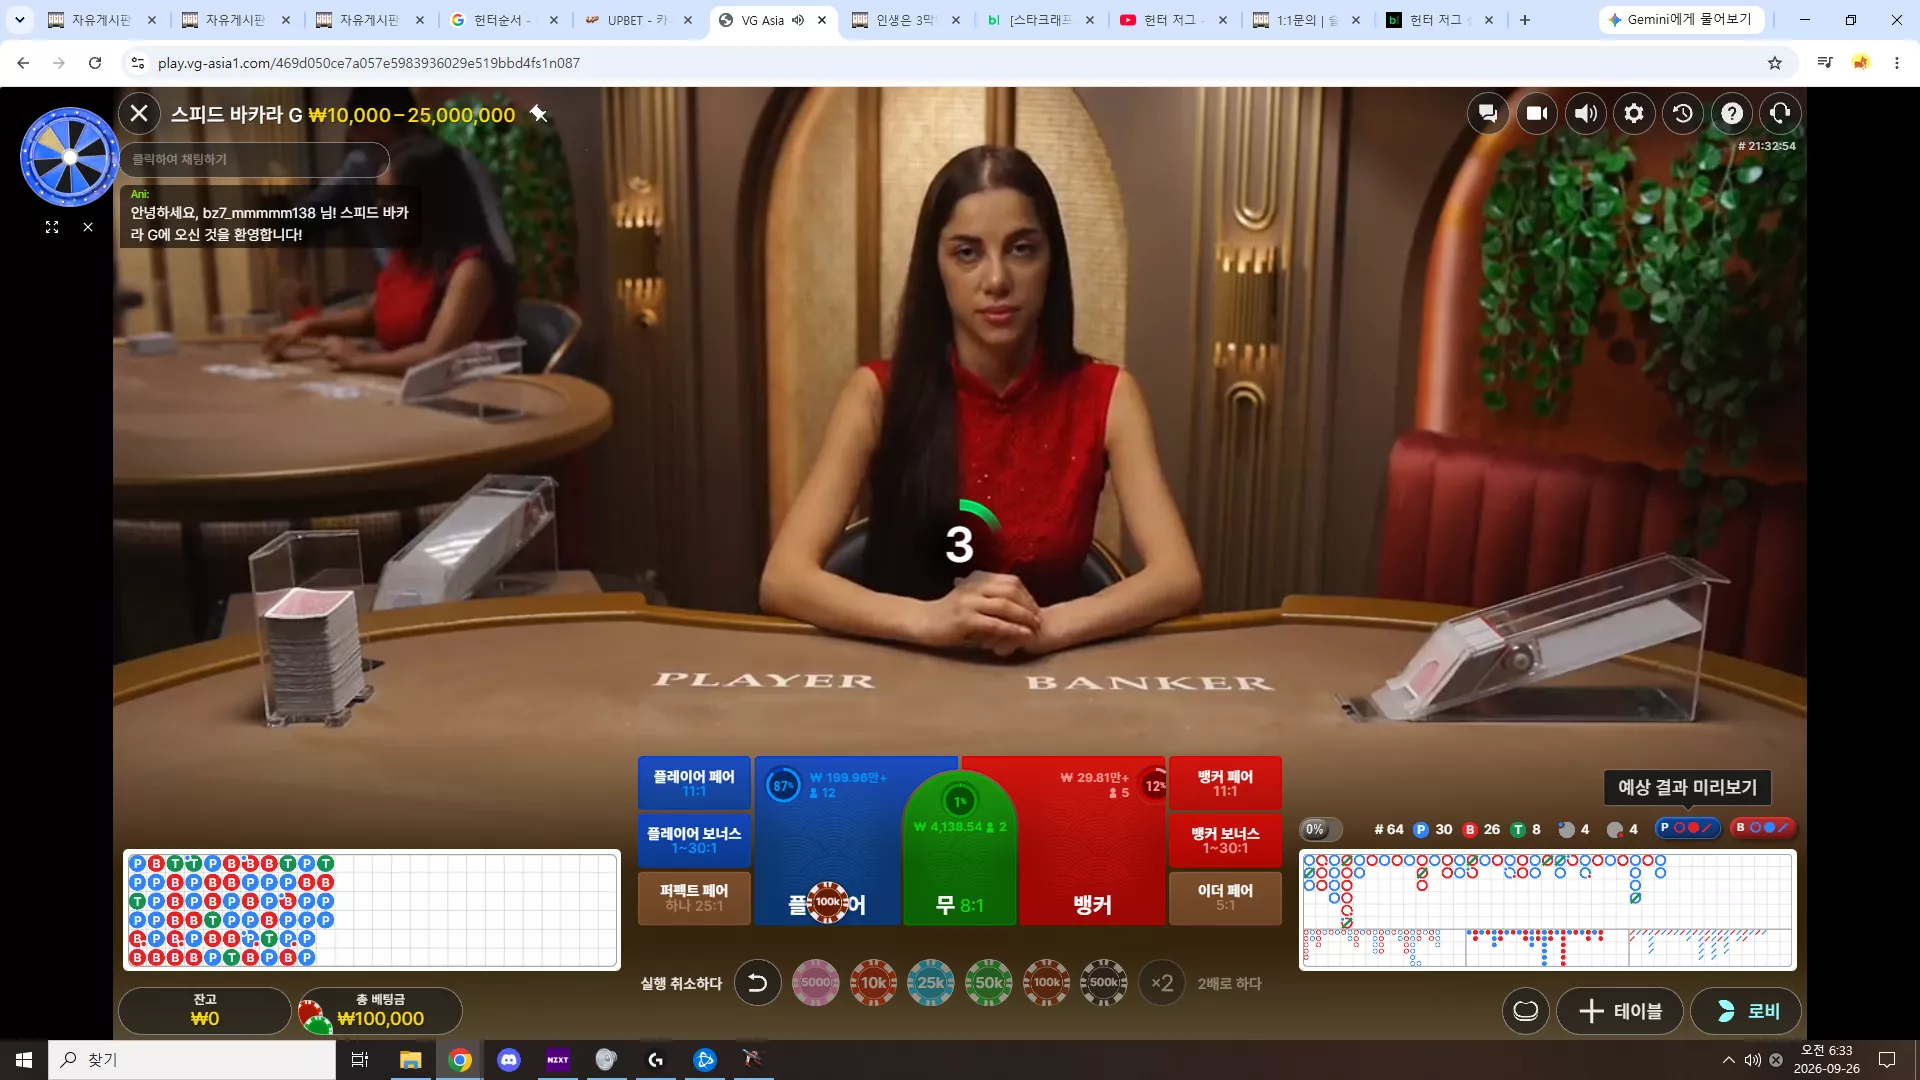Select the 500k betting chip

coord(1104,983)
